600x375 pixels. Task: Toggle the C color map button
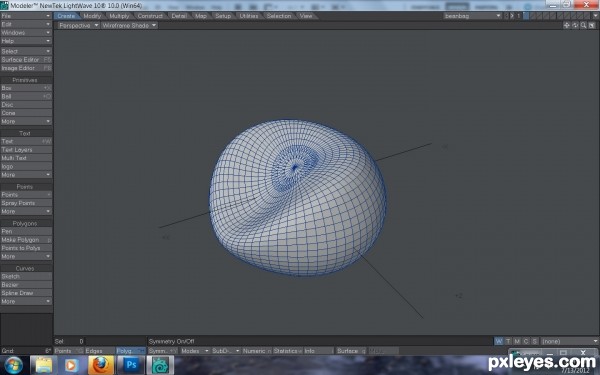tap(526, 341)
